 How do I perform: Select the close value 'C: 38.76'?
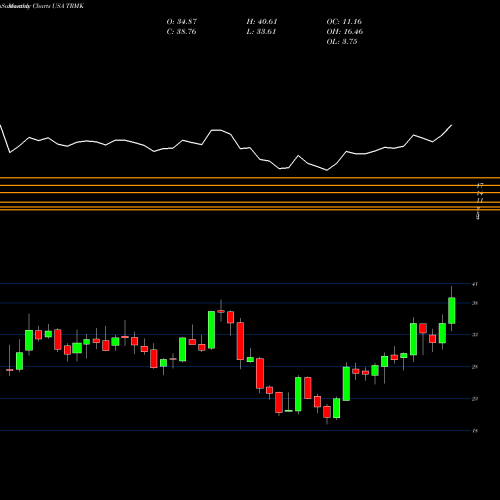tap(181, 32)
